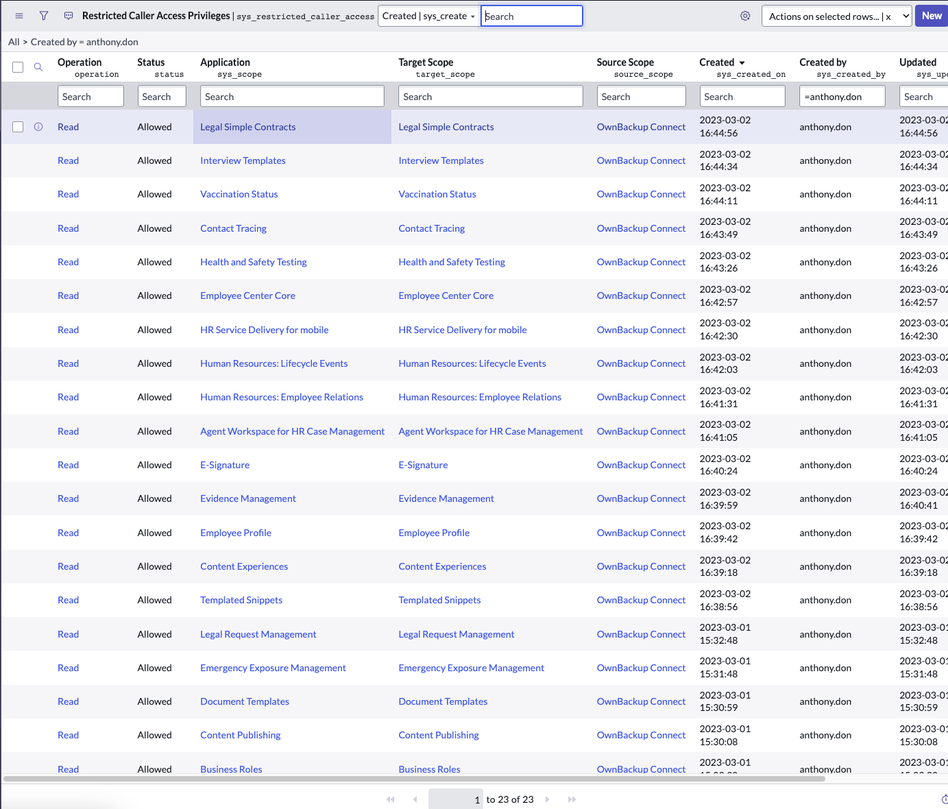Screen dimensions: 948x809
Task: Open the list controls hamburger menu
Action: click(x=18, y=15)
